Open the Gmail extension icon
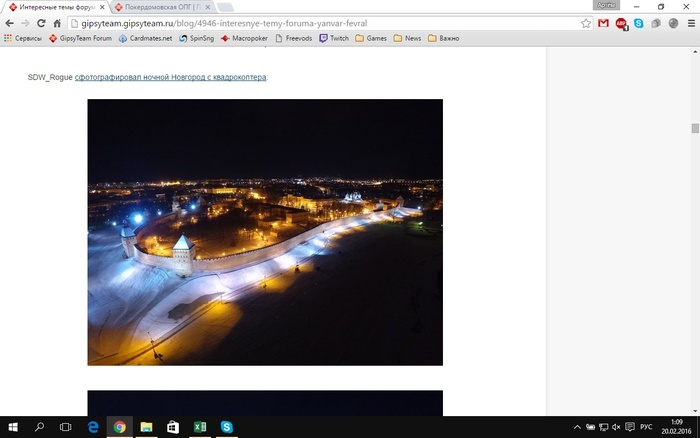This screenshot has width=700, height=438. point(603,23)
